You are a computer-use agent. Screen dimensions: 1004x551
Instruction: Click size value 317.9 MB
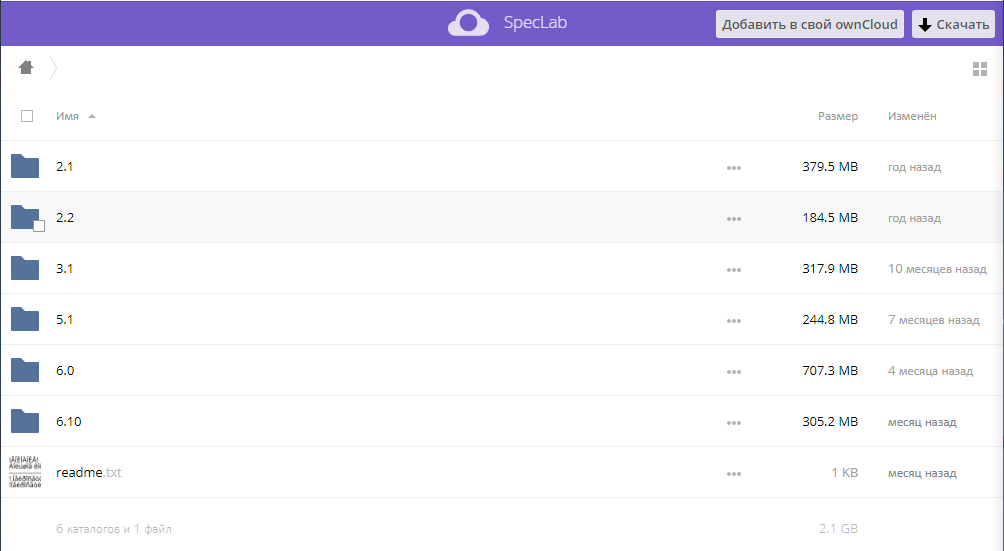coord(830,268)
